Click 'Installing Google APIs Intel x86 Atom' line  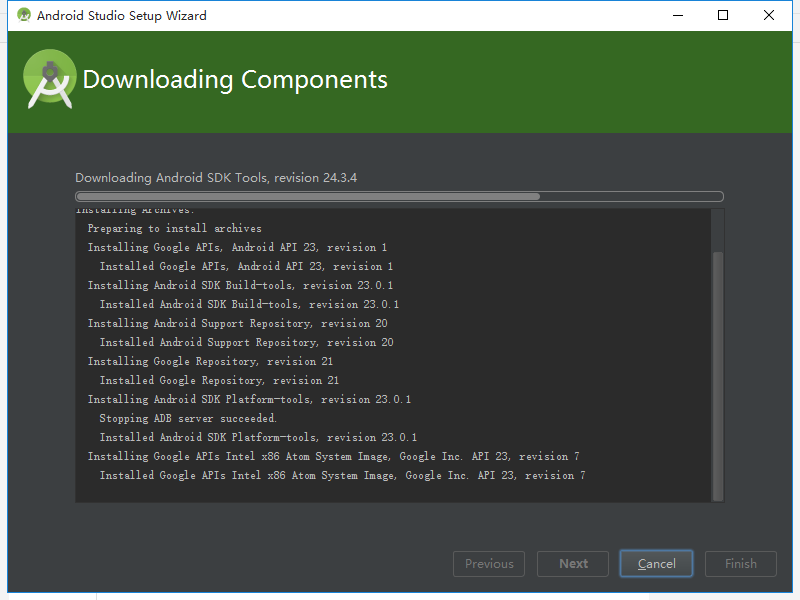click(x=334, y=456)
